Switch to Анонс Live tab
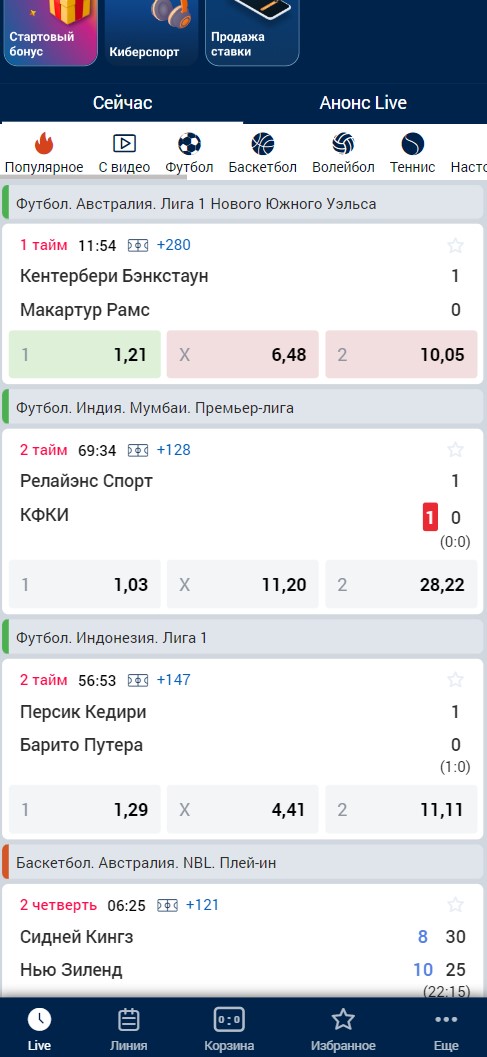 point(363,102)
